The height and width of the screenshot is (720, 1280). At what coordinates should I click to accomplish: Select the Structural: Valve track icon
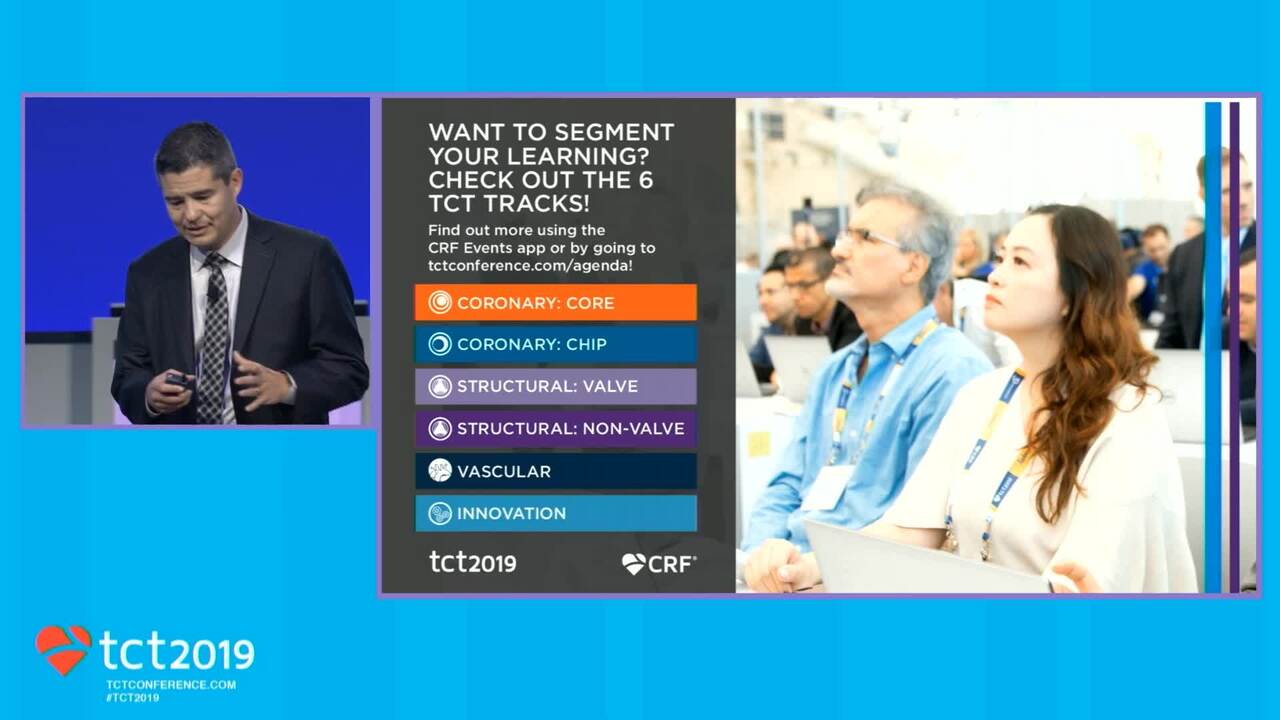(440, 387)
